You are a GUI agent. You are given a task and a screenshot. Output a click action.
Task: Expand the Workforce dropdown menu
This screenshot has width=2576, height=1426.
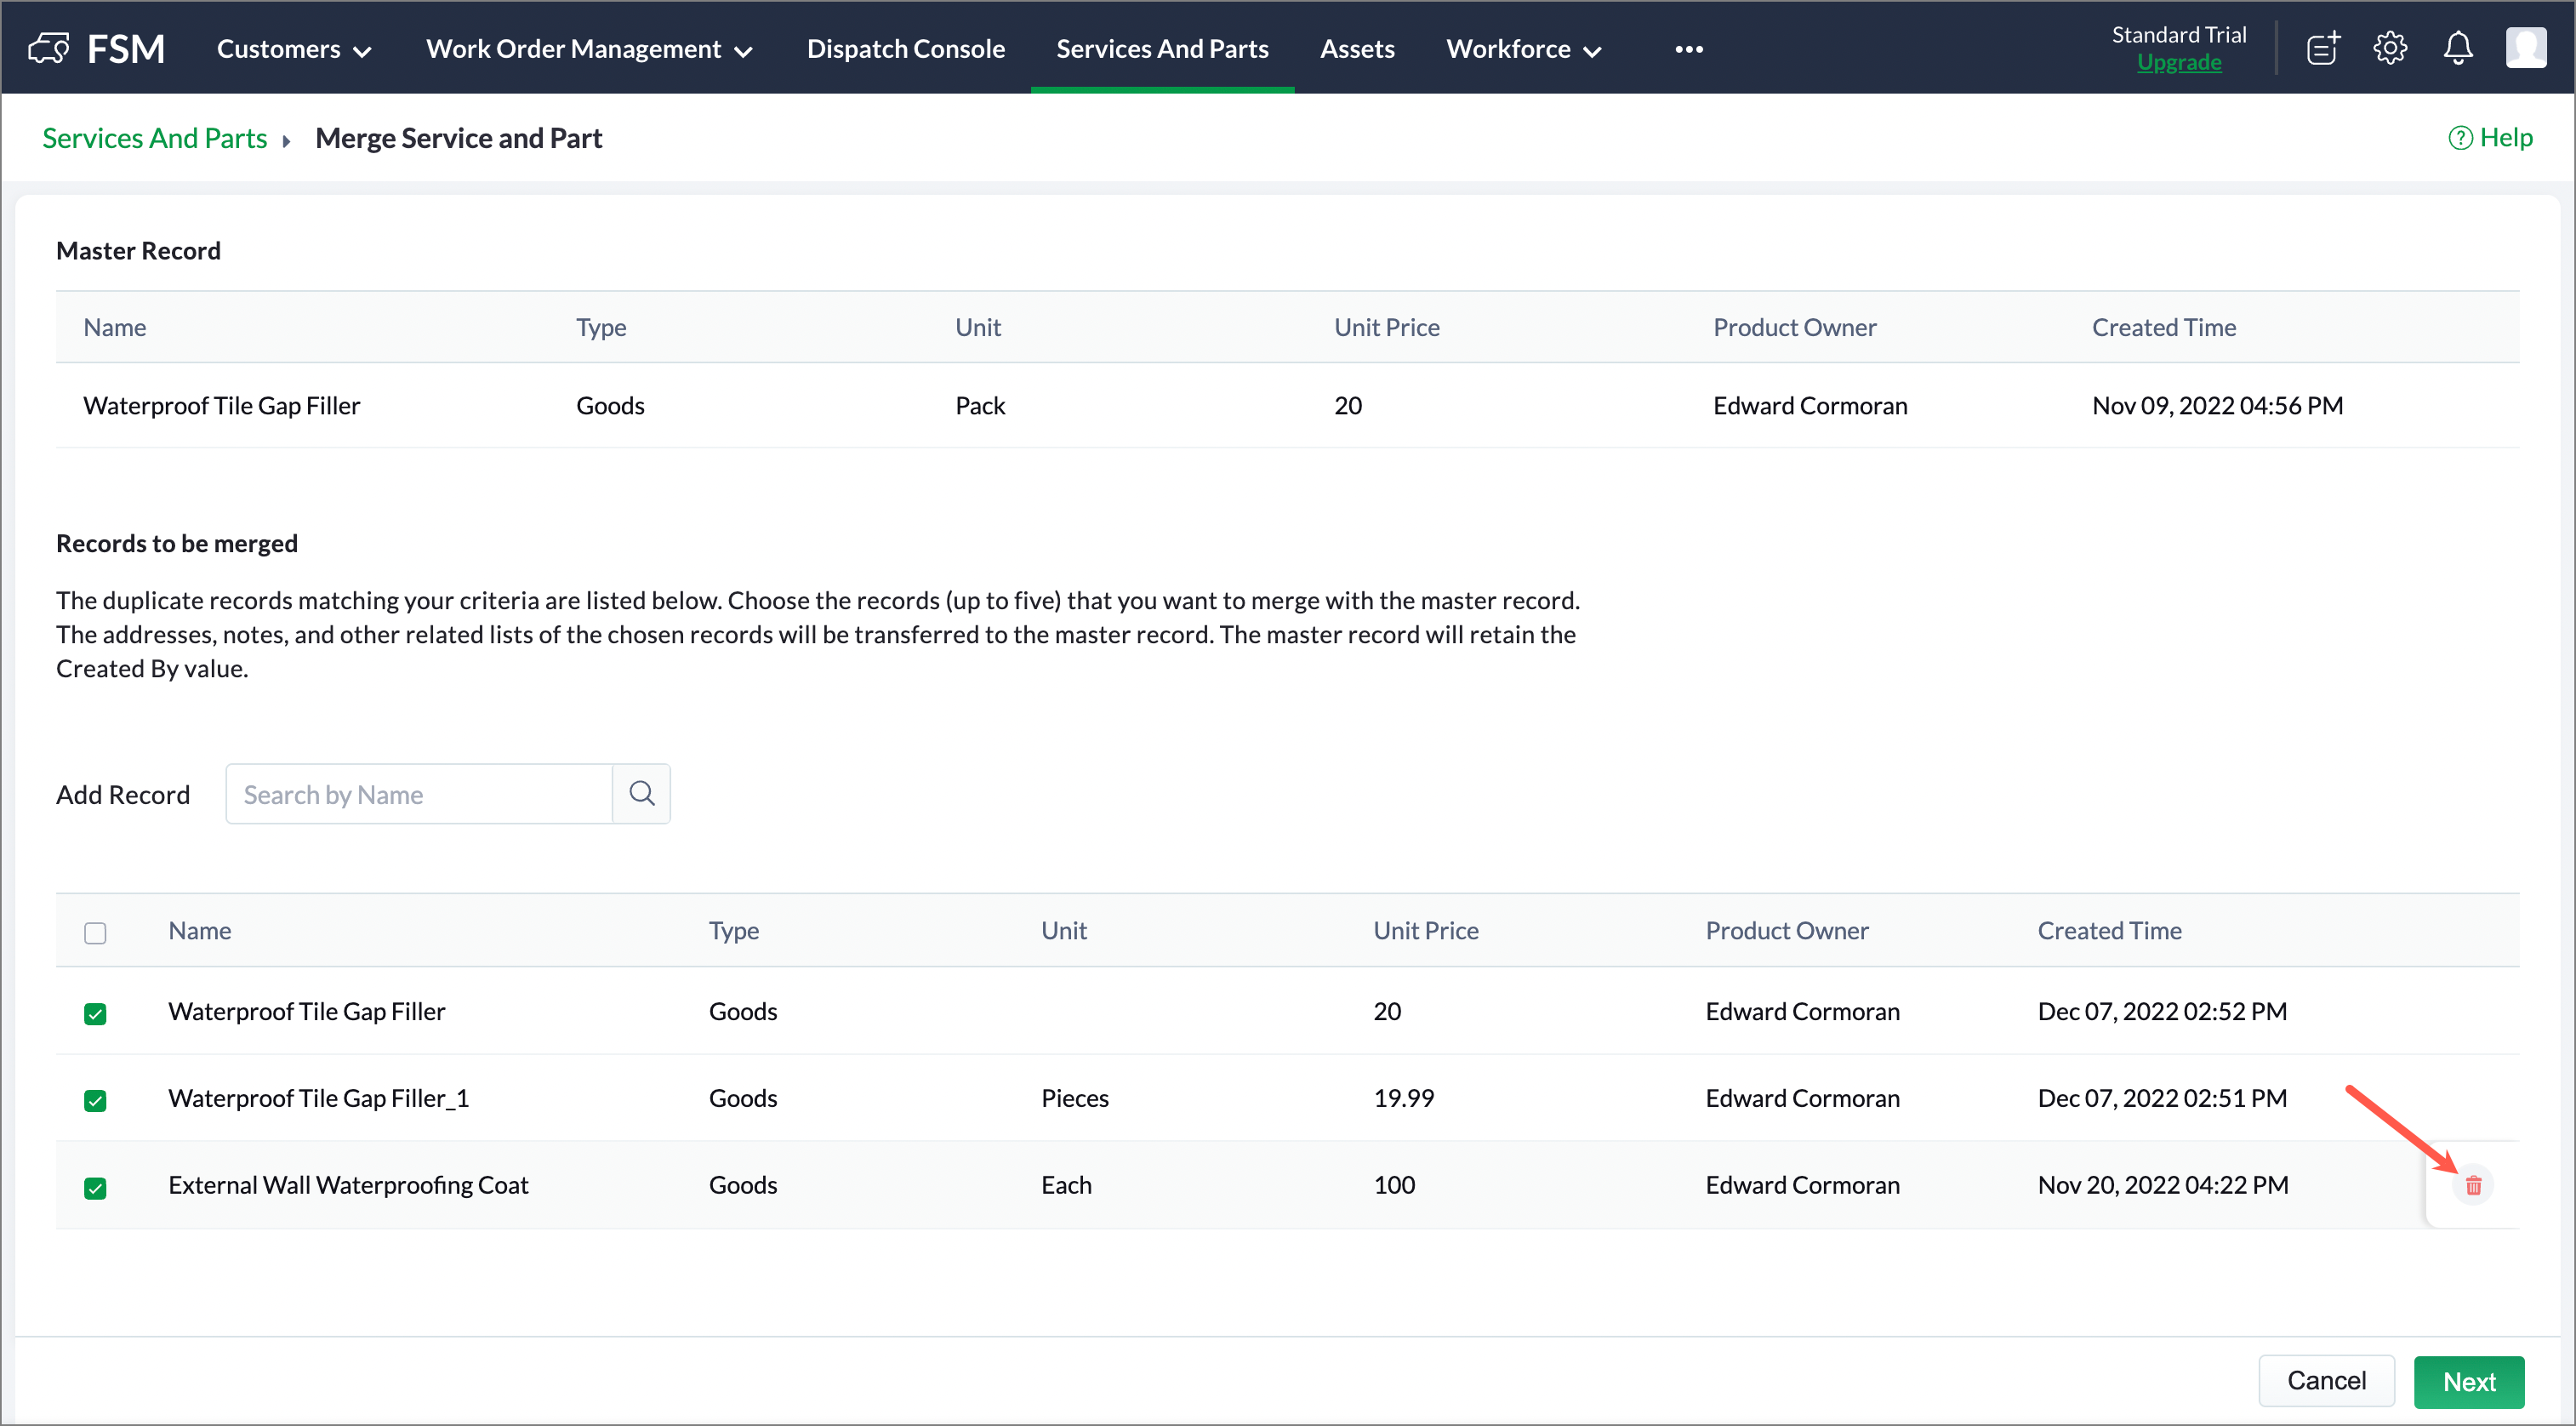coord(1523,49)
